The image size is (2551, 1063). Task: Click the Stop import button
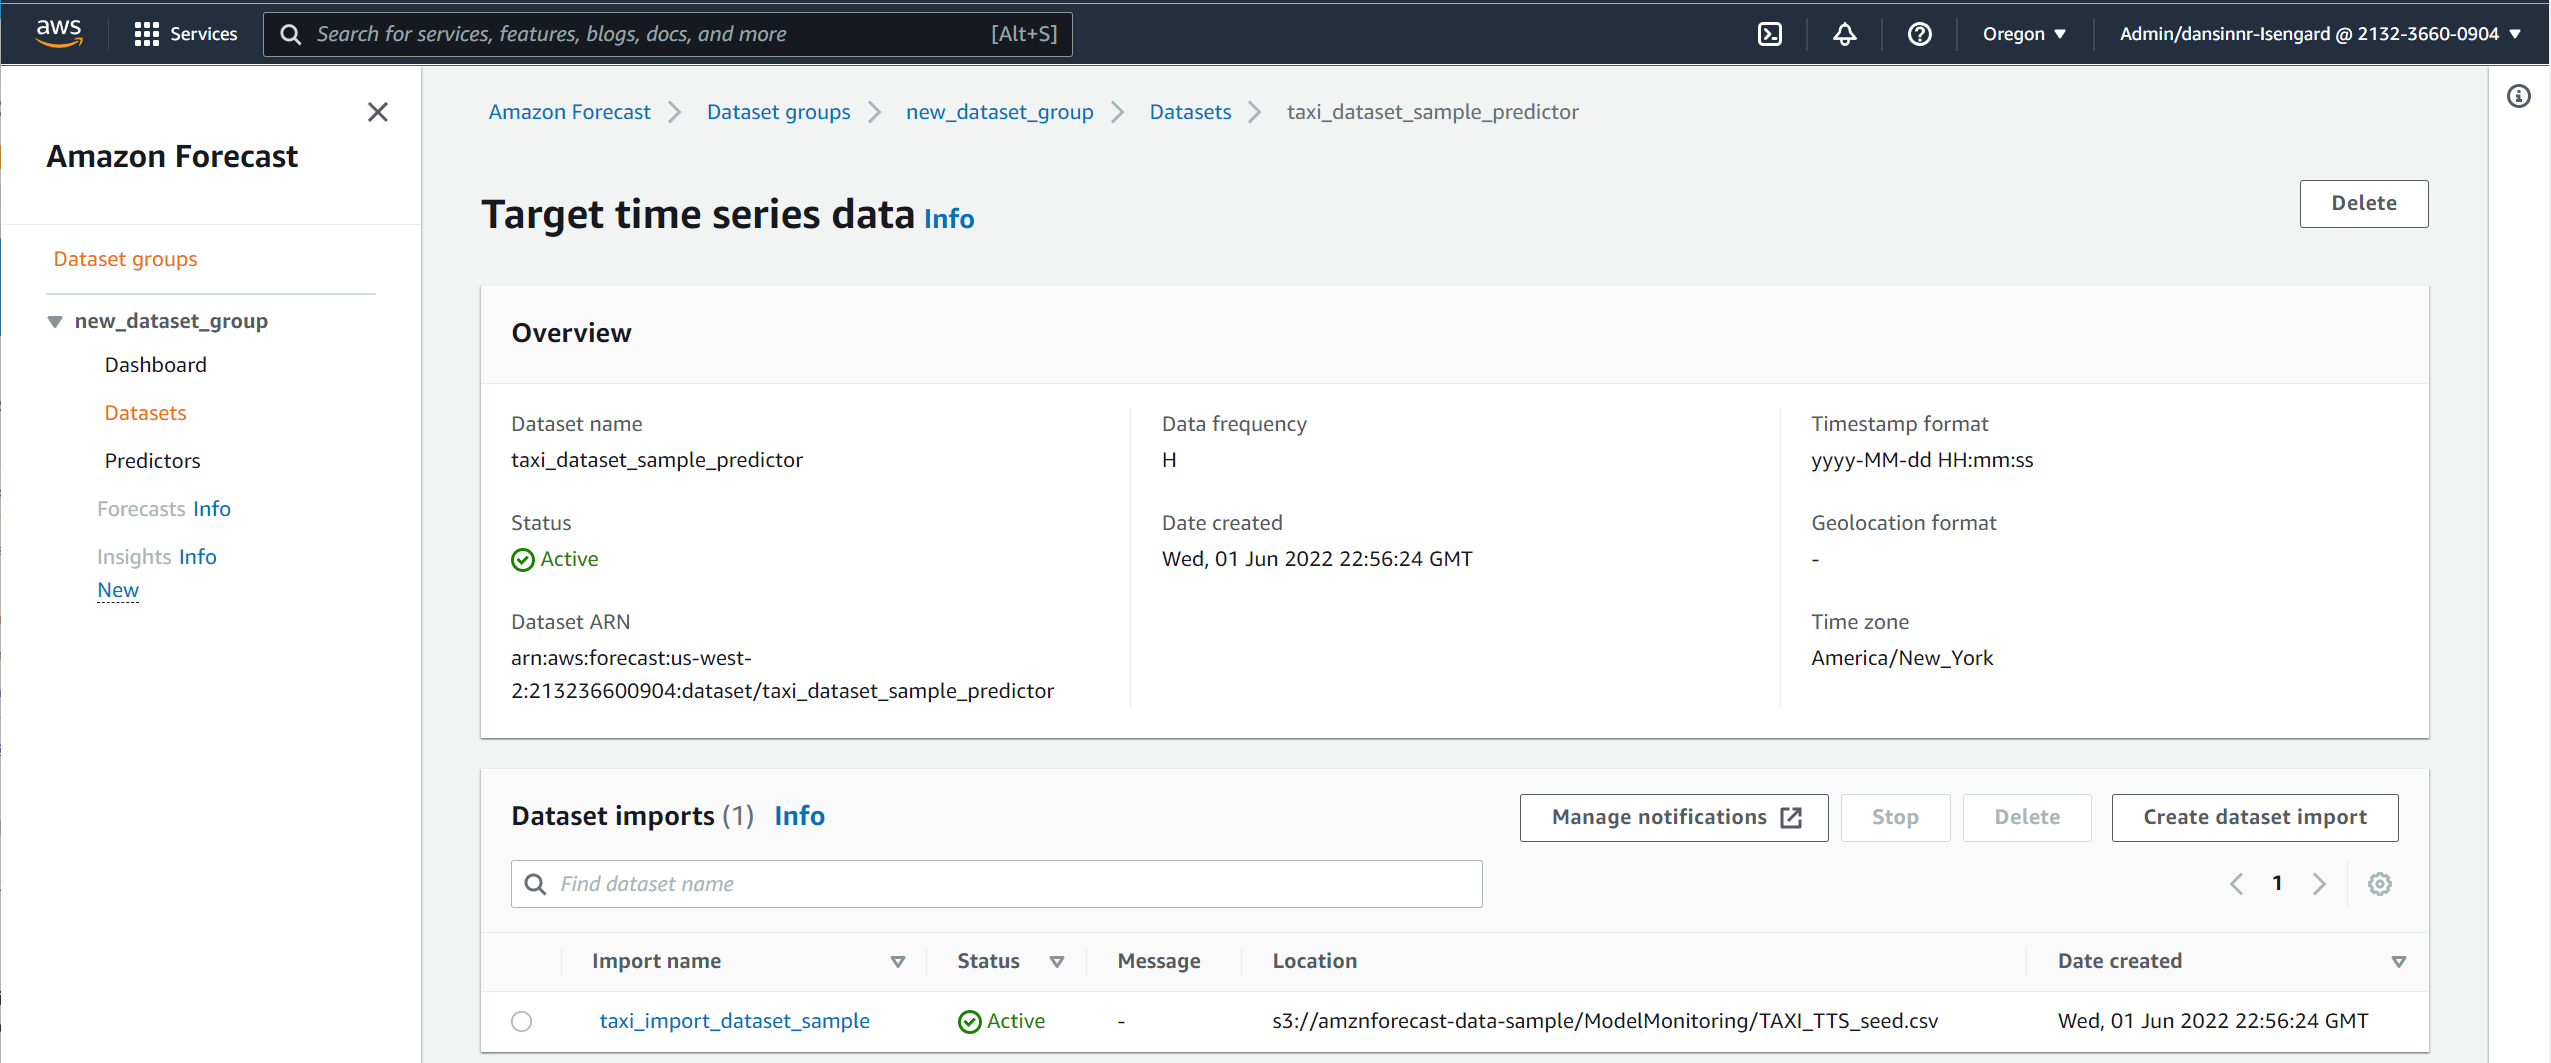[1894, 818]
